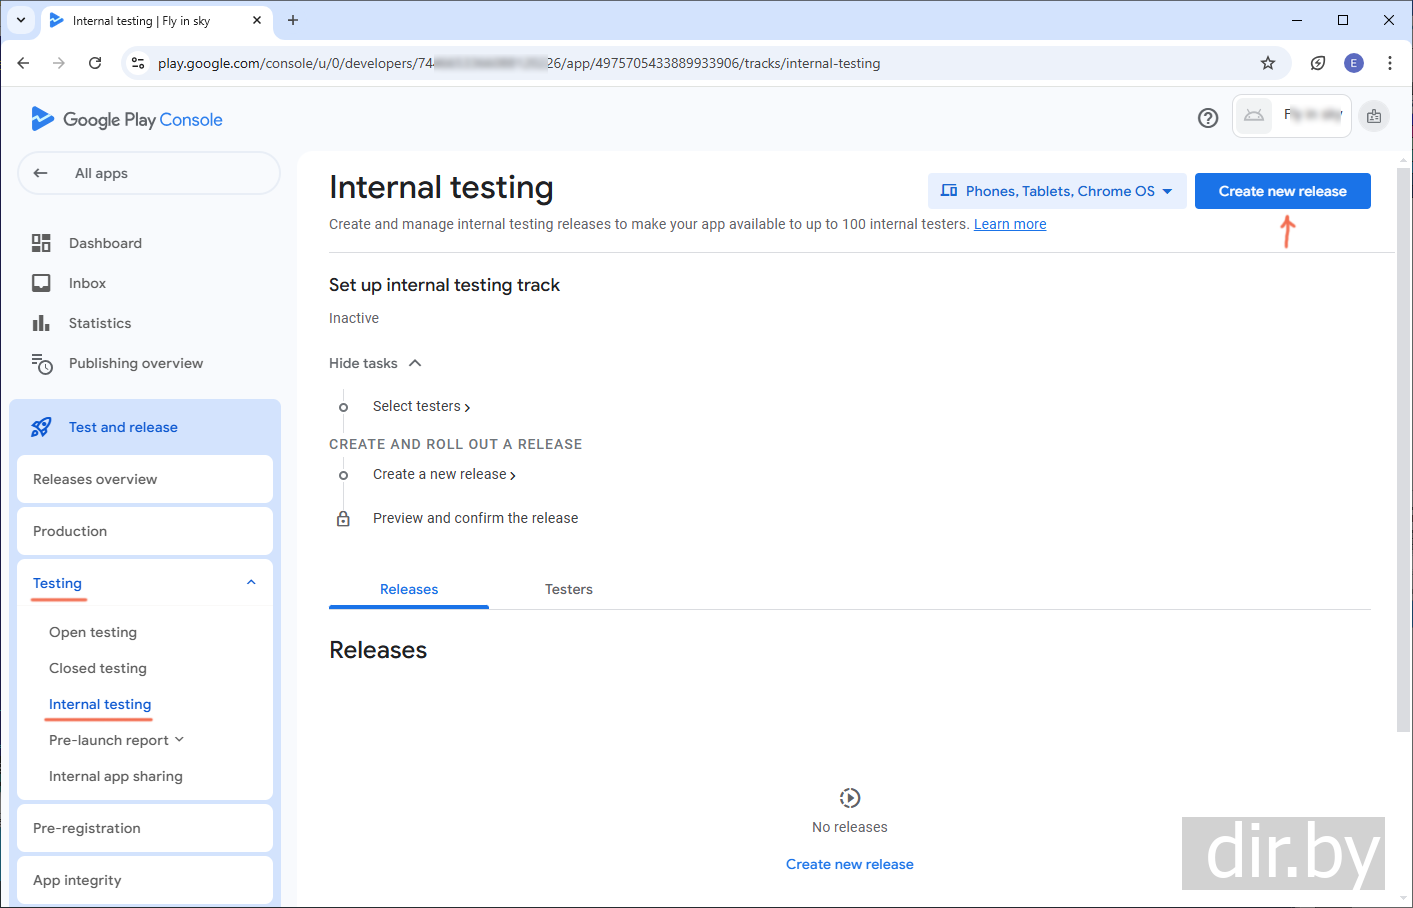Open Closed testing in sidebar

[x=98, y=668]
